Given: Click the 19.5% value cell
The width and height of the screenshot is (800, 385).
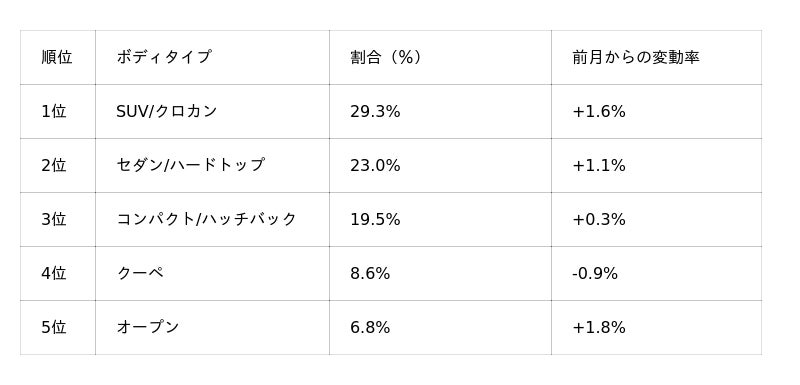Looking at the screenshot, I should pyautogui.click(x=440, y=219).
